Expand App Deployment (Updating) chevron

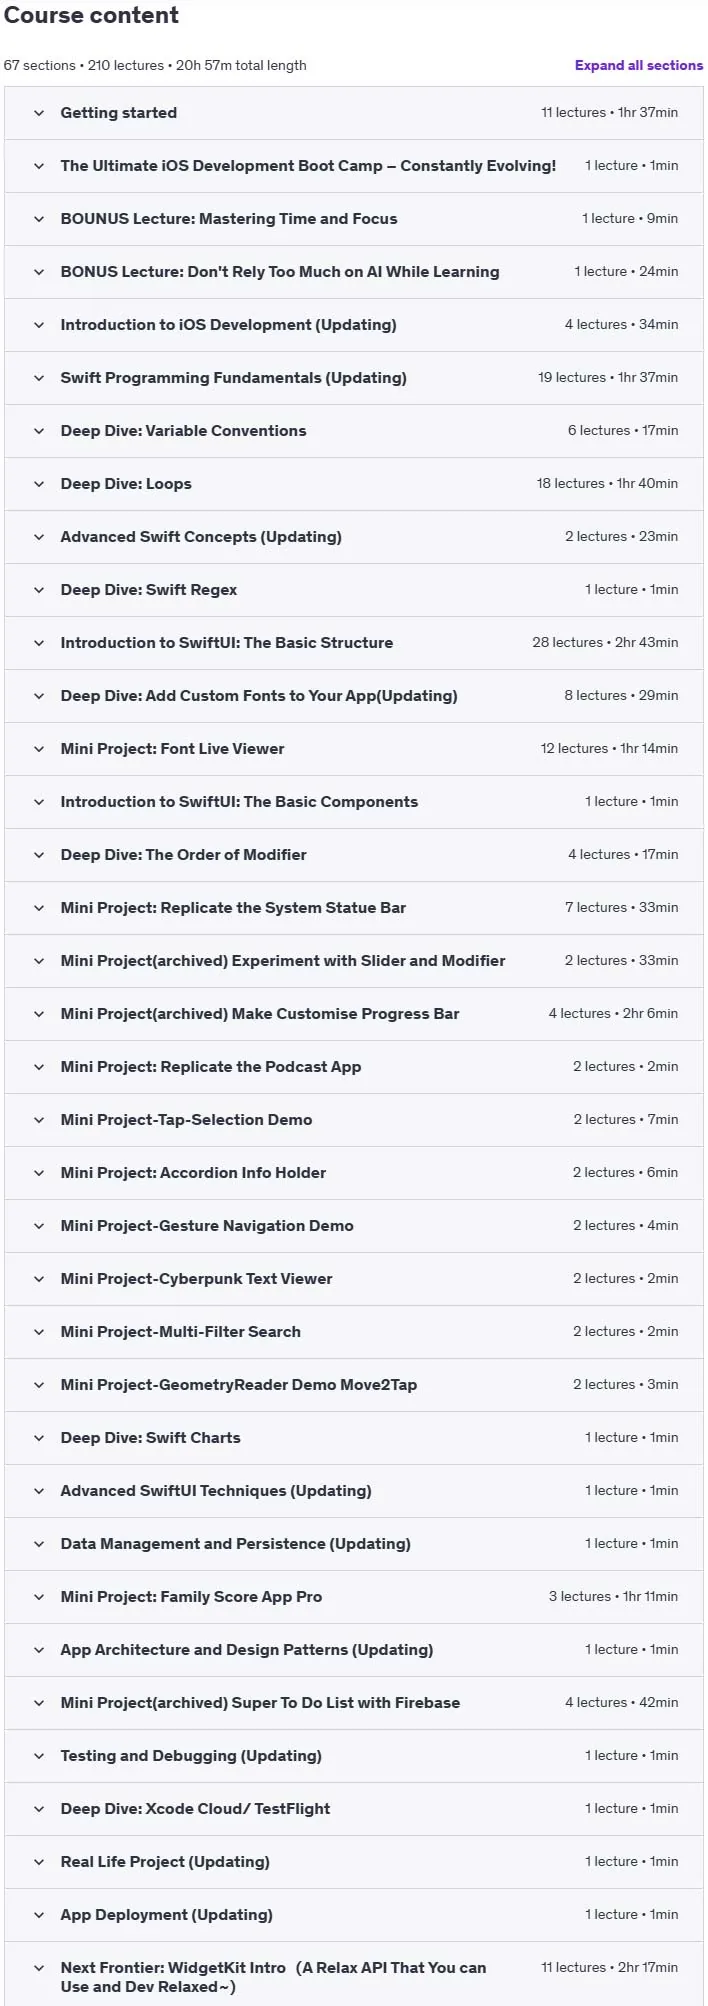tap(39, 1915)
